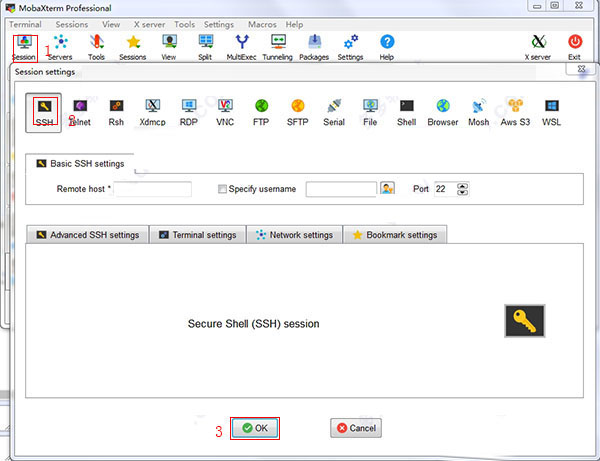Select the VNC session icon
Viewport: 600px width, 461px height.
coord(225,110)
